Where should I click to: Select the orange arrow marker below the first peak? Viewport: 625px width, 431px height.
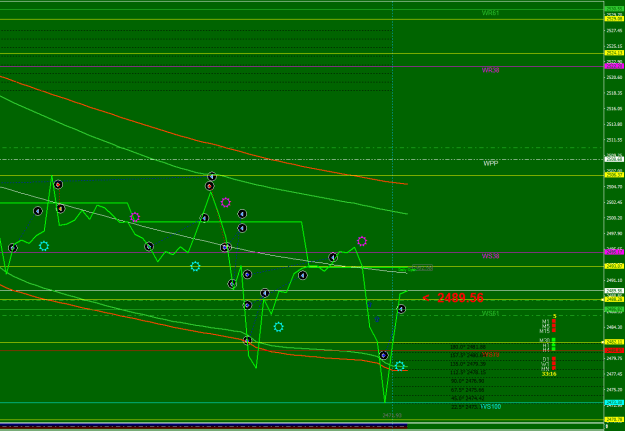(x=61, y=209)
